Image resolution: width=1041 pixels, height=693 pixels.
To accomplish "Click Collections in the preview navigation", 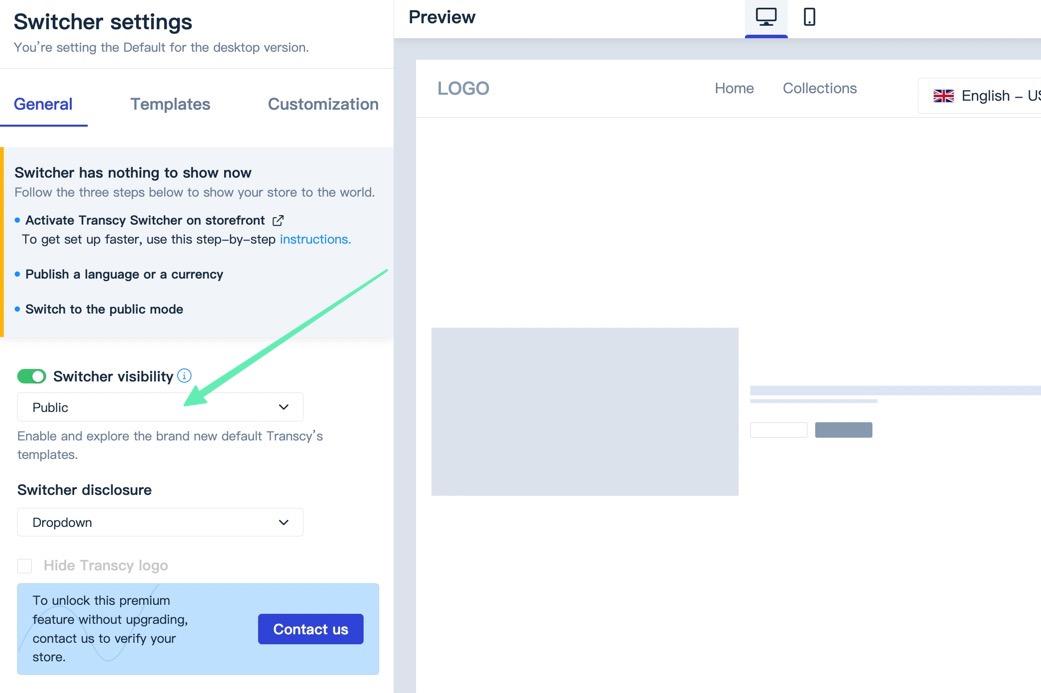I will point(819,88).
